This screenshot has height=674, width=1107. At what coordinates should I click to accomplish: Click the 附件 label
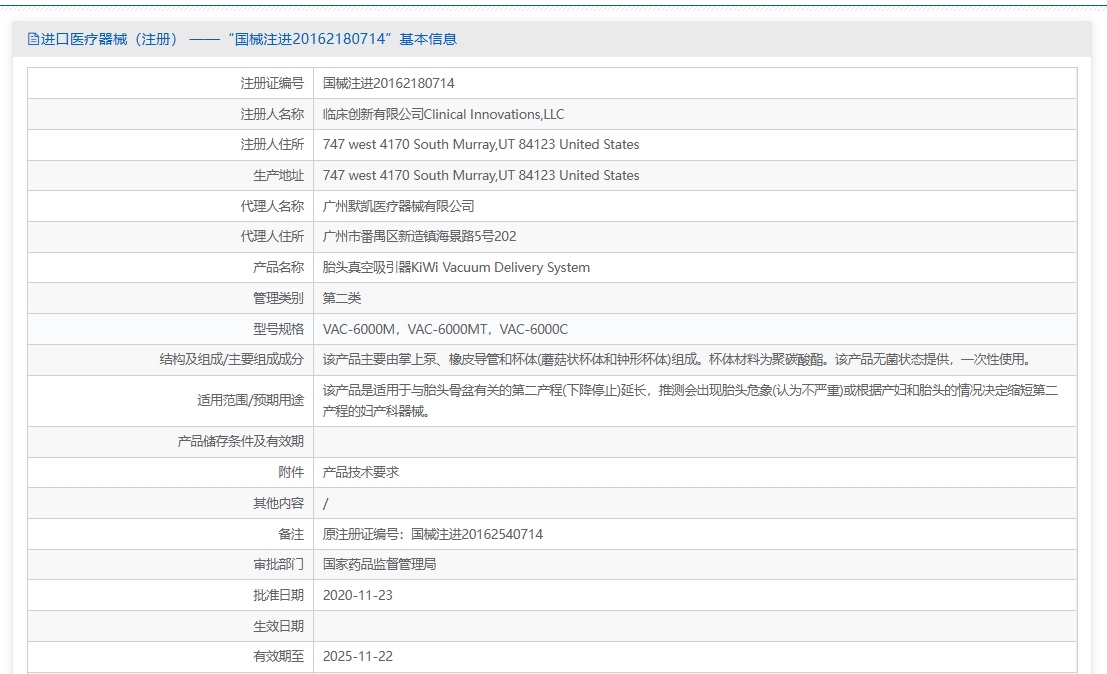[x=291, y=473]
